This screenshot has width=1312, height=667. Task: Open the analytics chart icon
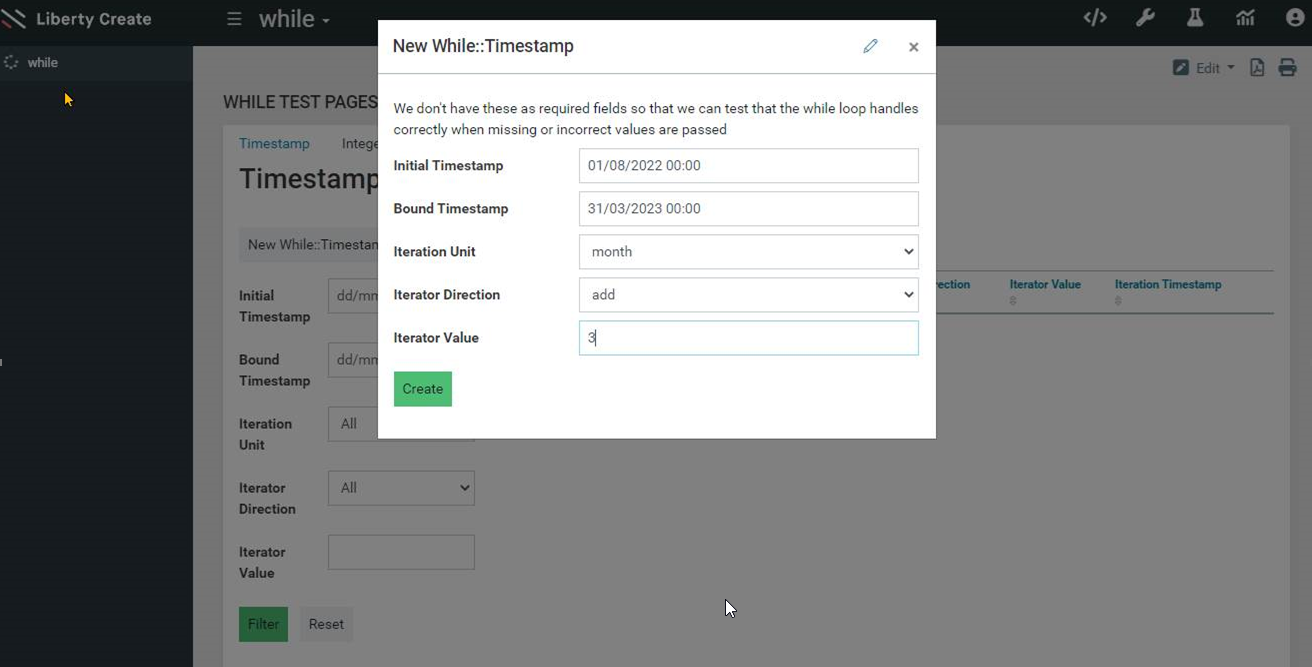(1245, 18)
